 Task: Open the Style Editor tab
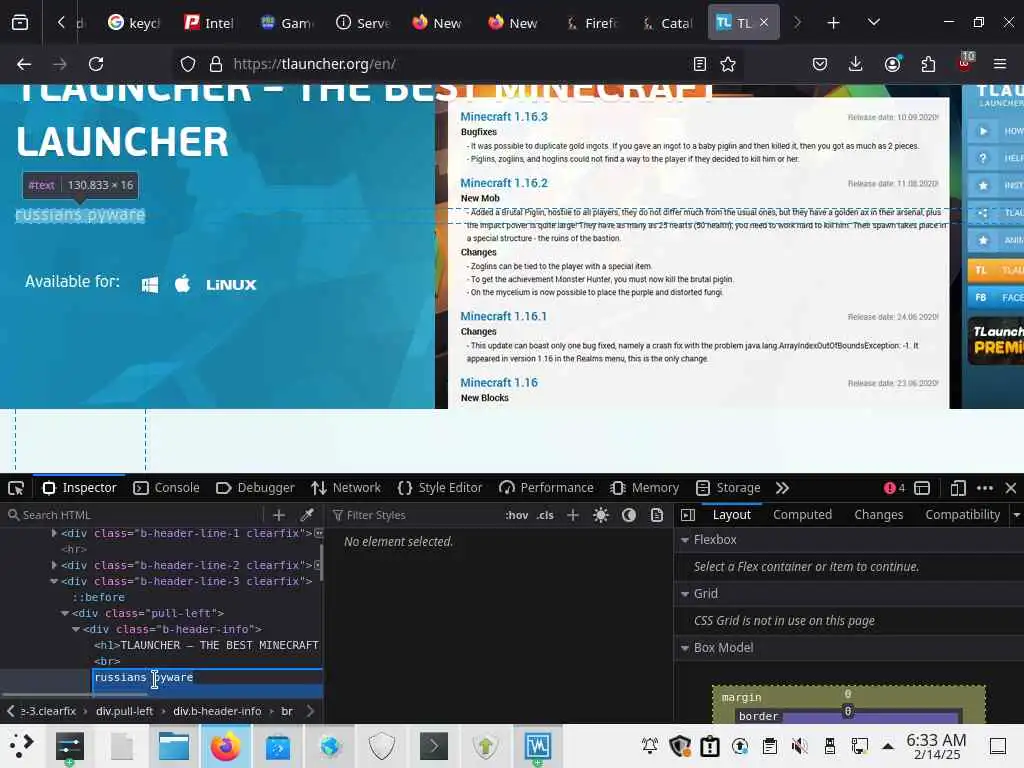click(440, 488)
